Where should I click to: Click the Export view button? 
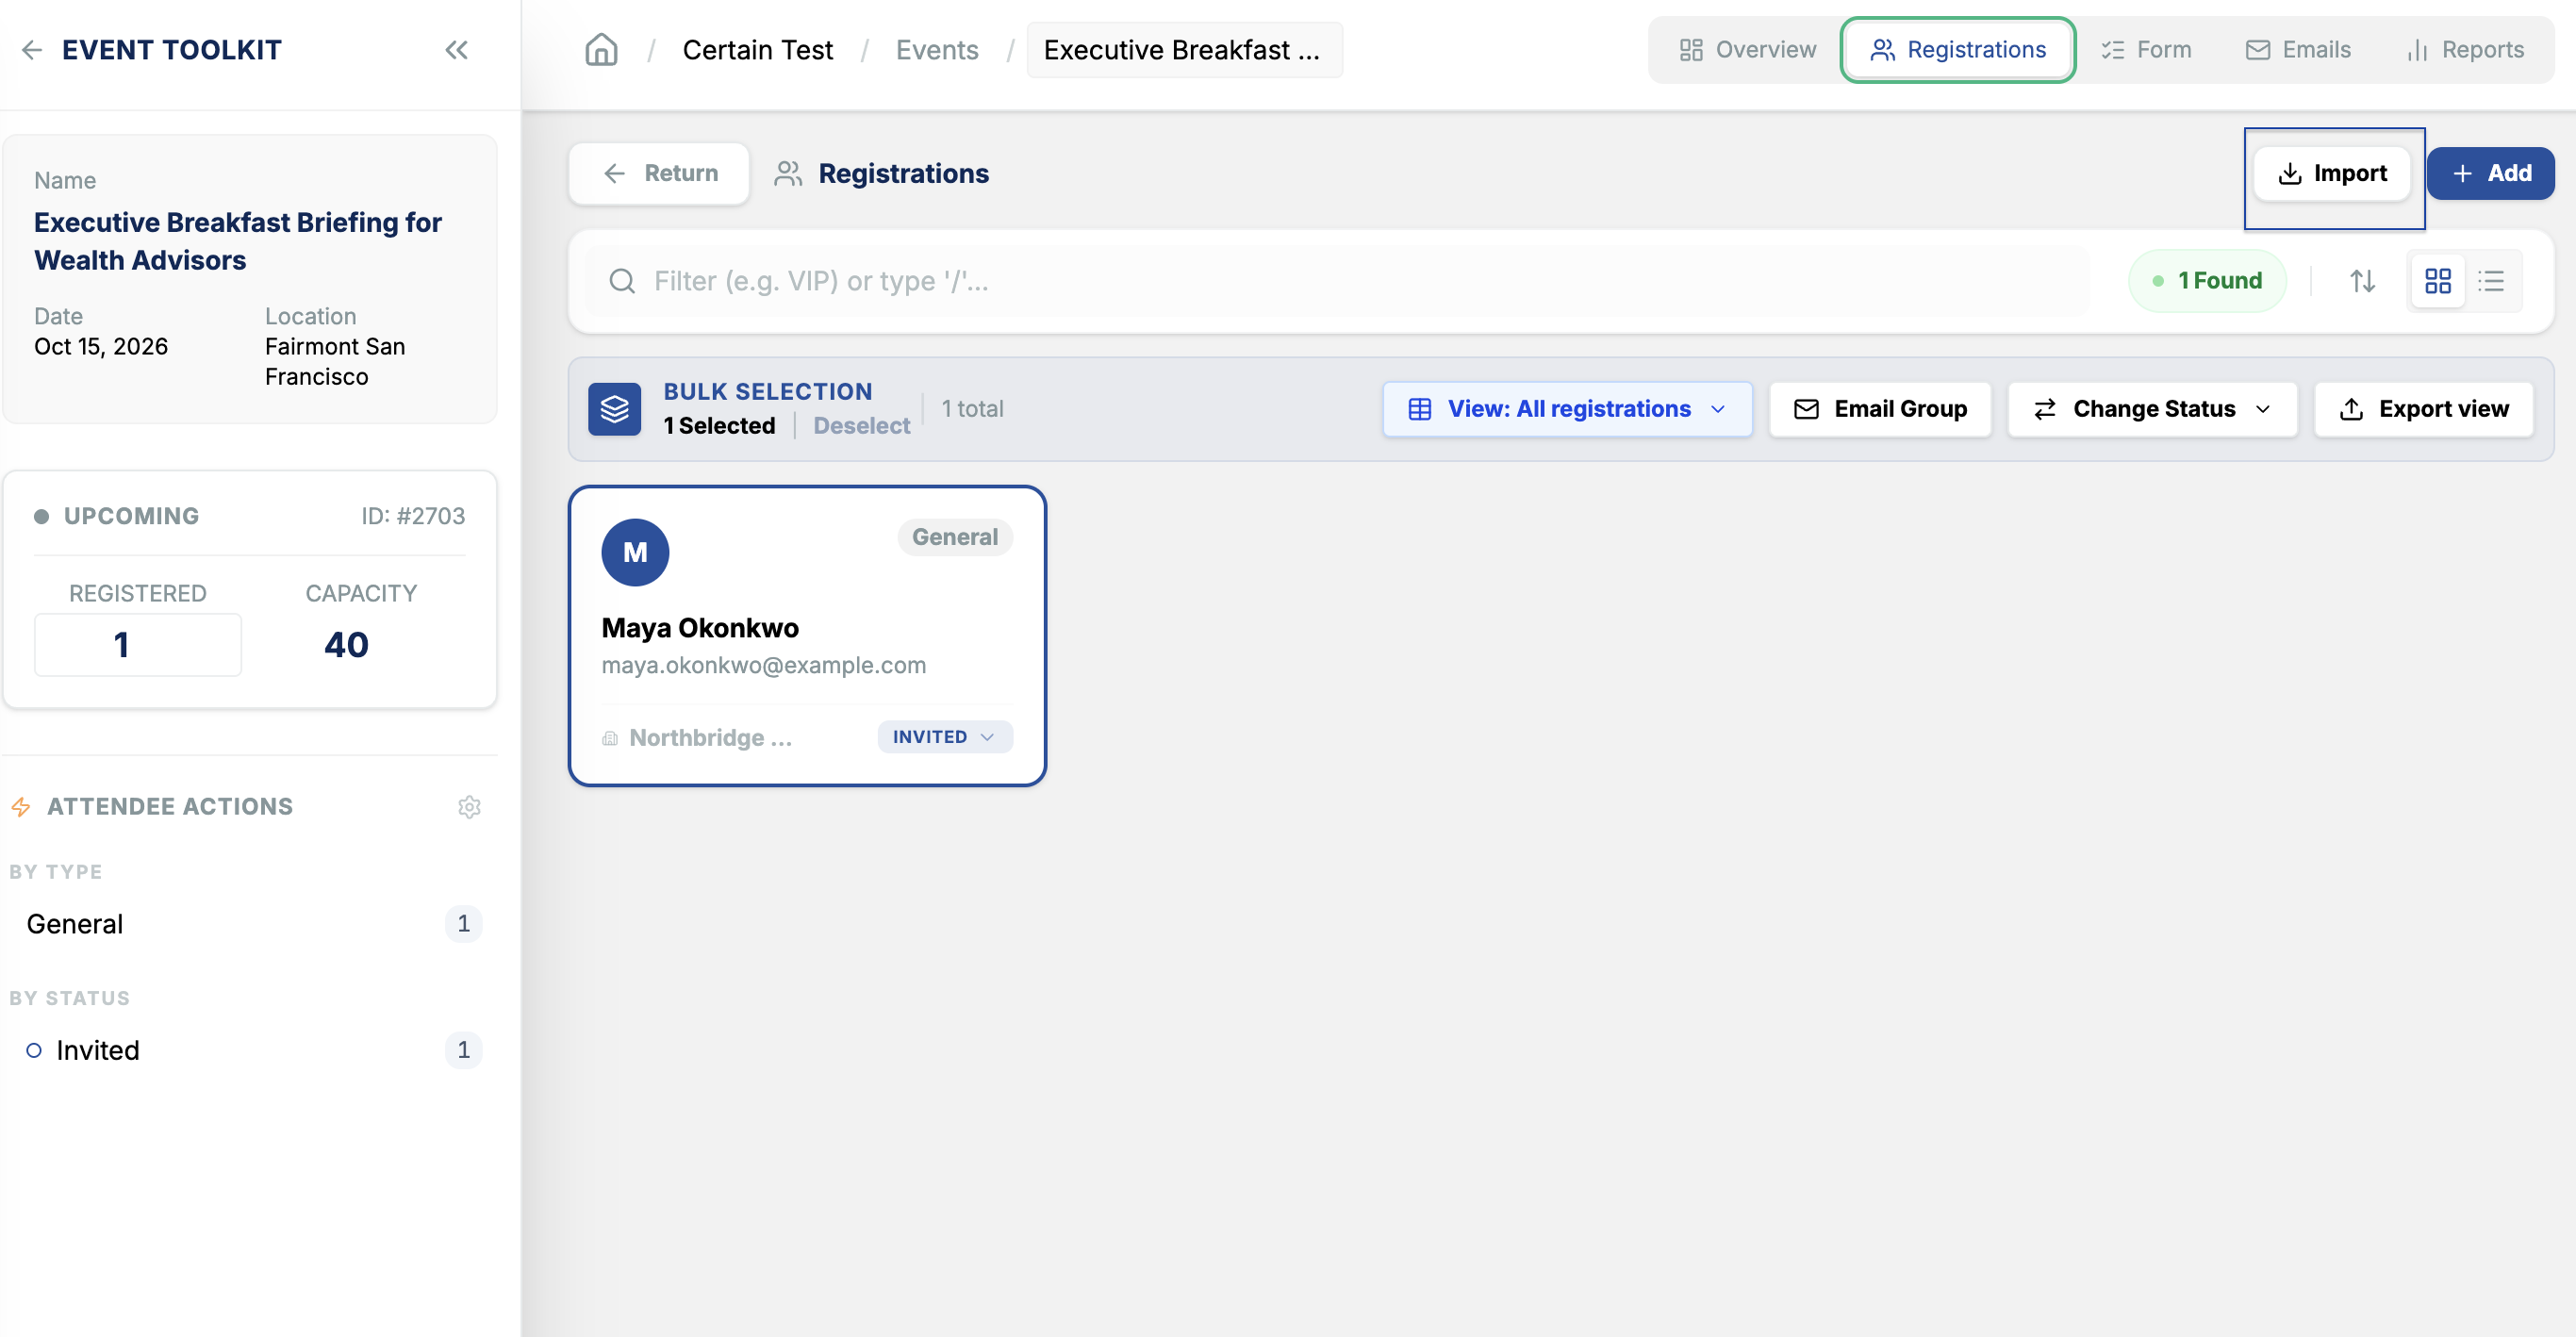(2423, 409)
